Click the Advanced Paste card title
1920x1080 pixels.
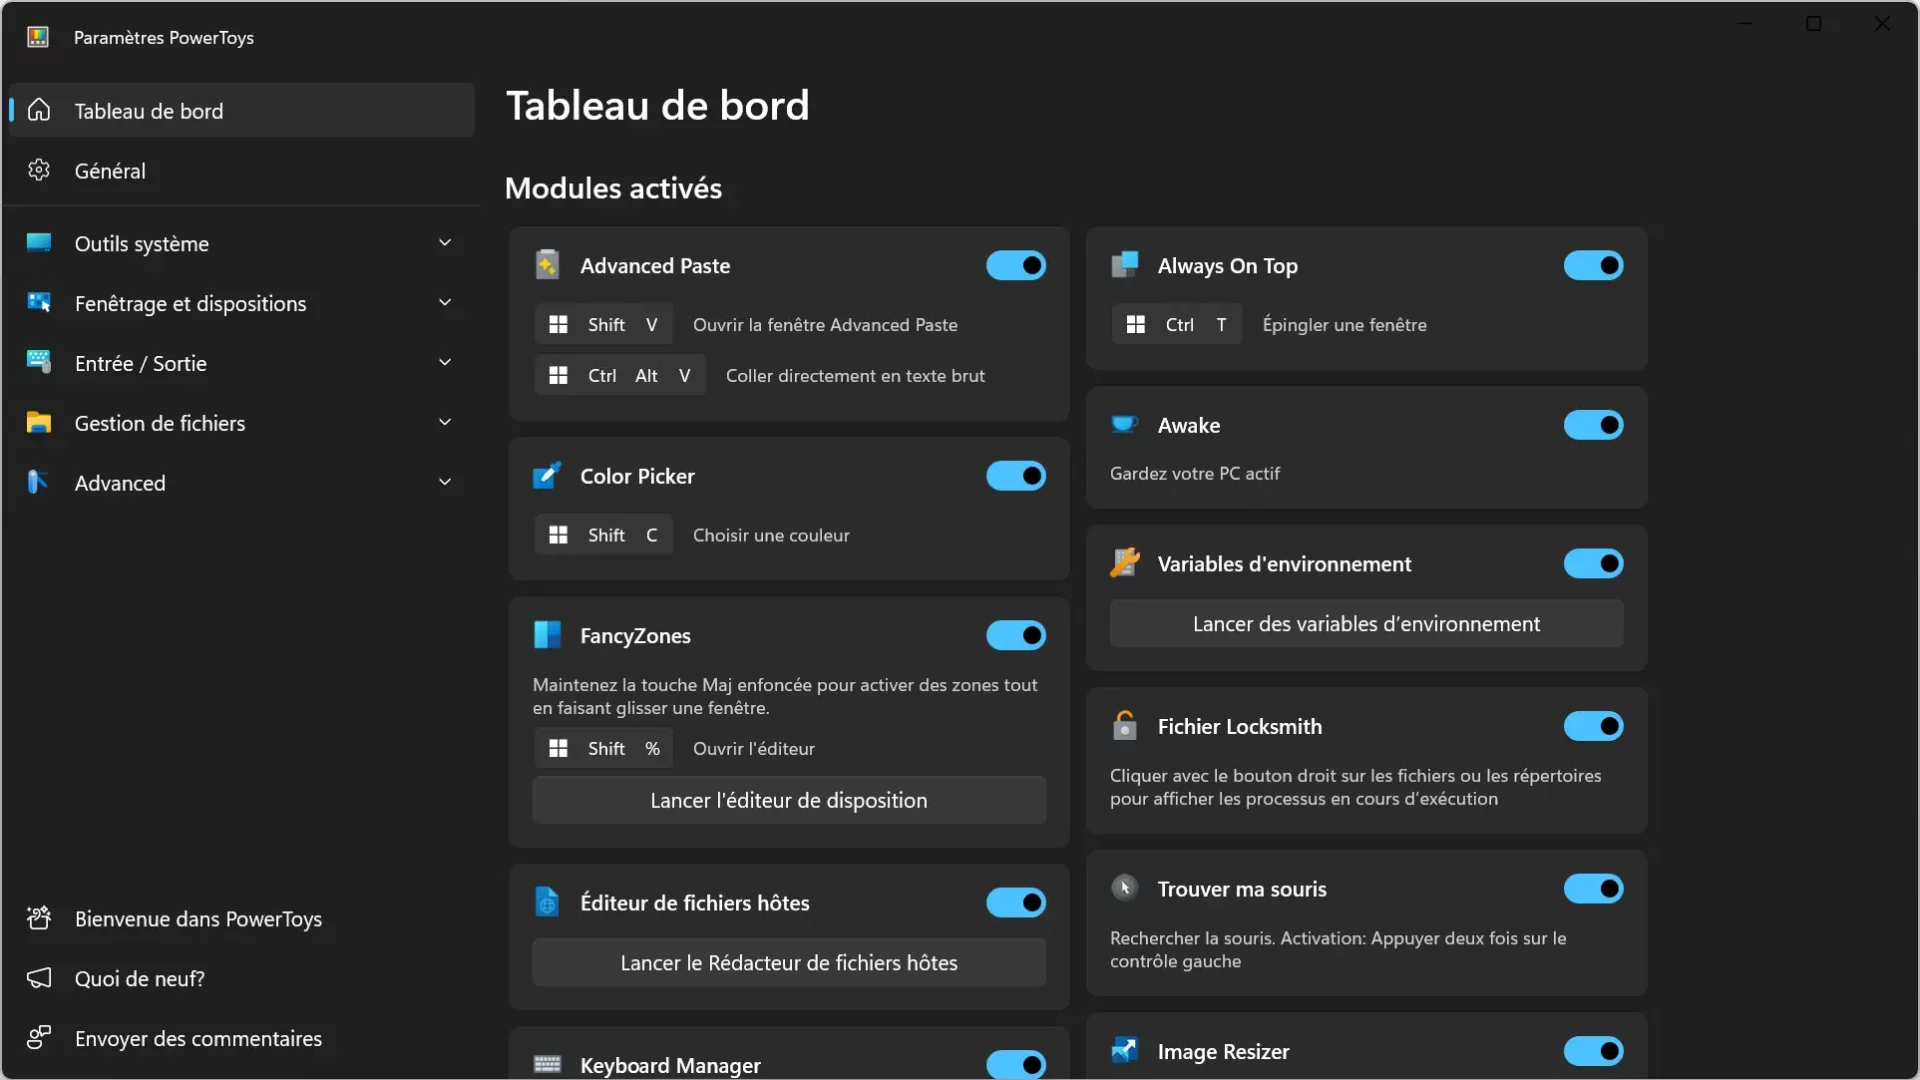point(655,266)
